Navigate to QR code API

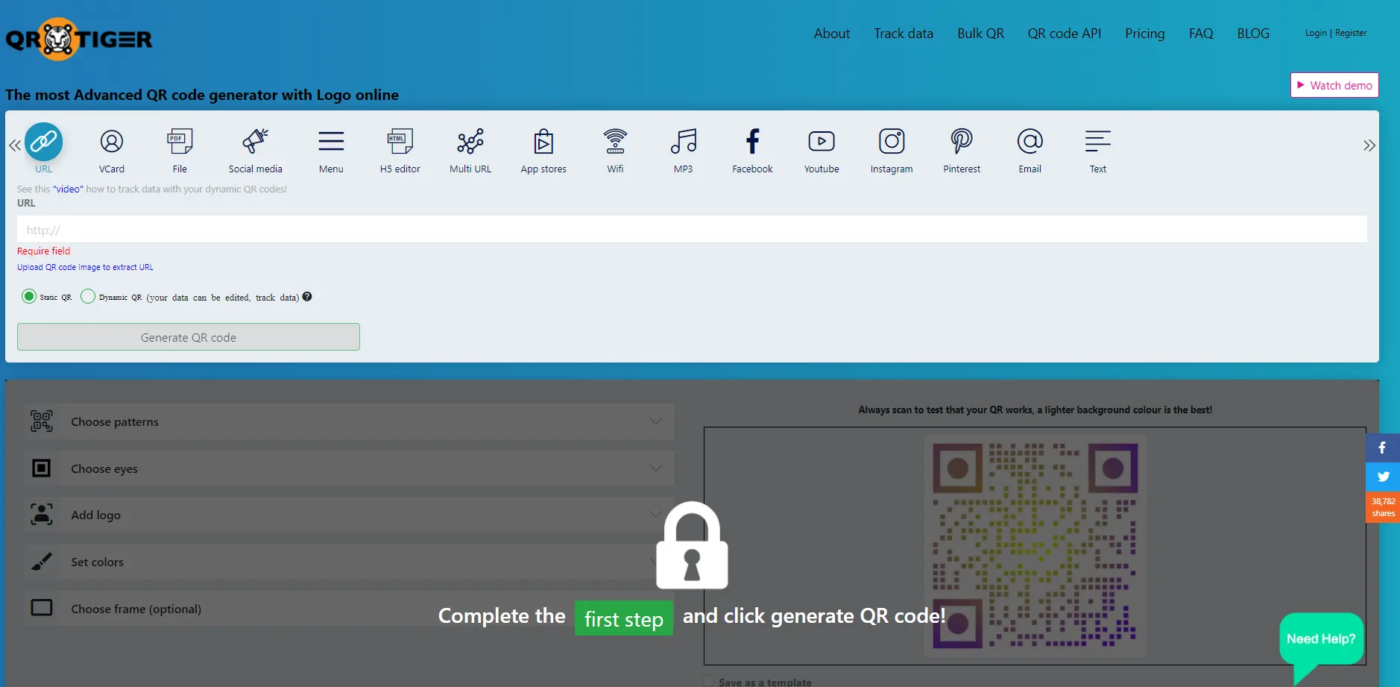click(1064, 33)
